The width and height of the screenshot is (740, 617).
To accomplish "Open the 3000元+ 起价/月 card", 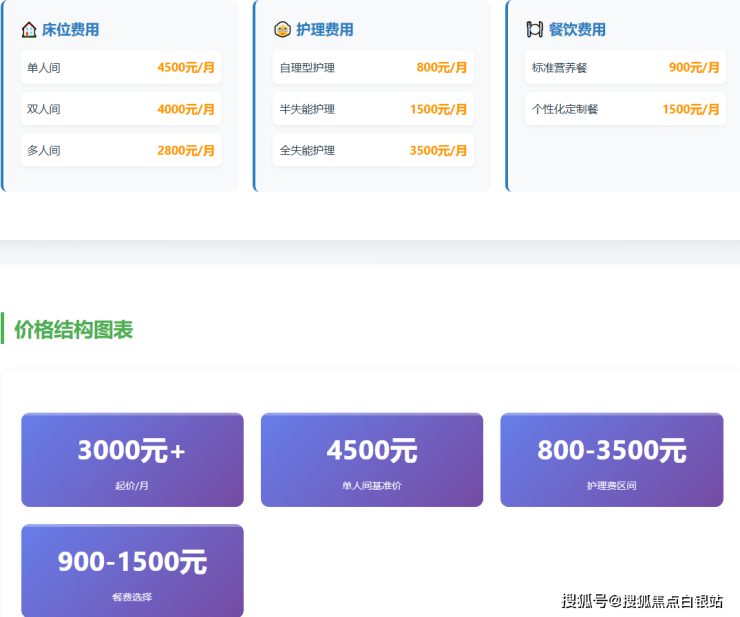I will tap(132, 460).
